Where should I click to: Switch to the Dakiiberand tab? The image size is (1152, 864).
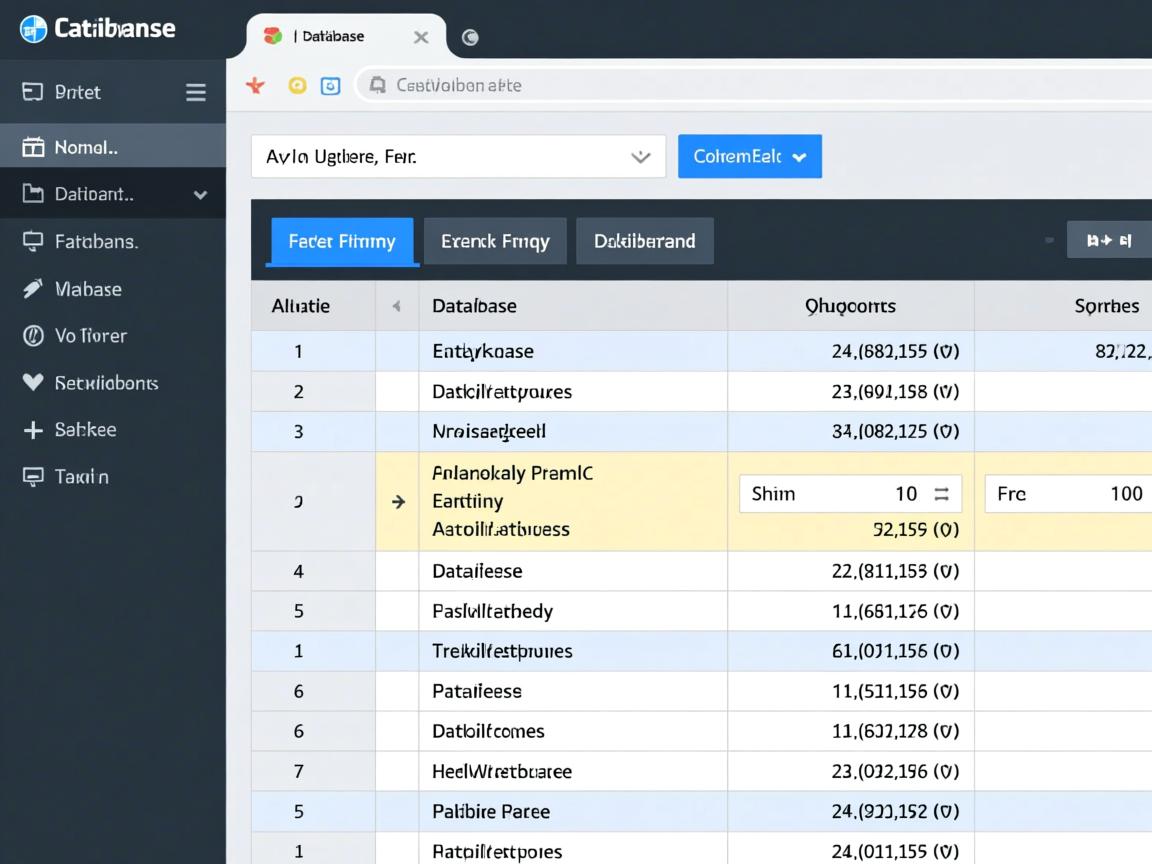(644, 241)
